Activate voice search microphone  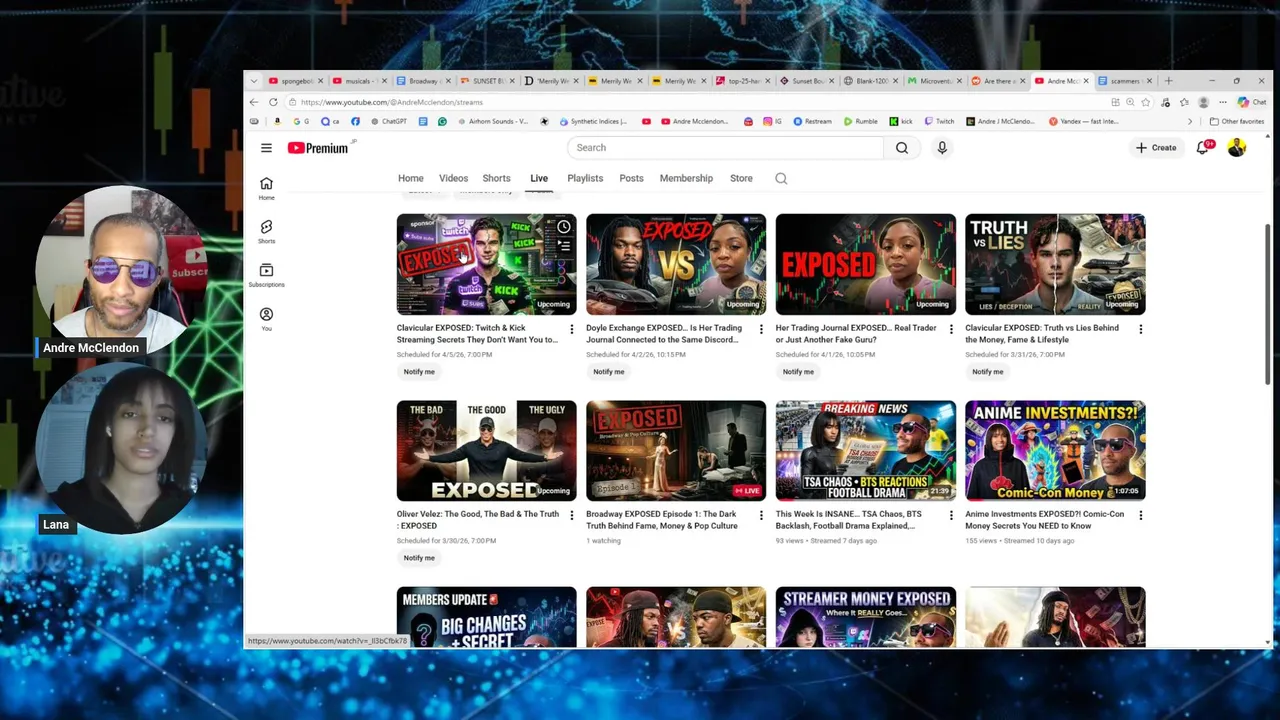(942, 148)
